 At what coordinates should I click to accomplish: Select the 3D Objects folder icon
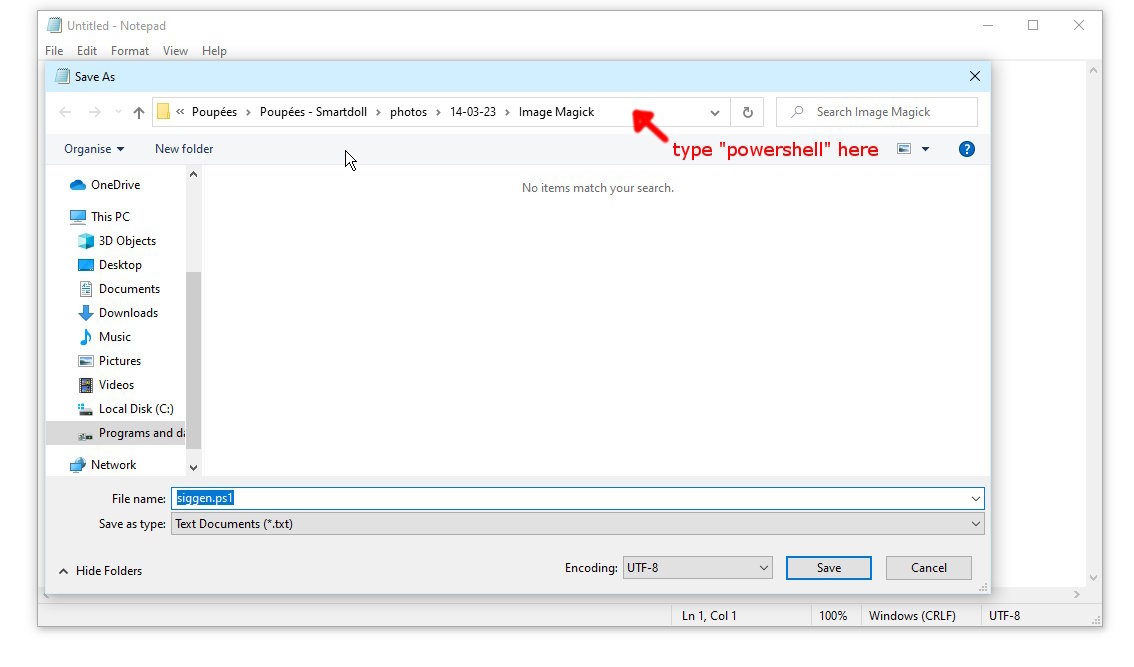[x=86, y=241]
